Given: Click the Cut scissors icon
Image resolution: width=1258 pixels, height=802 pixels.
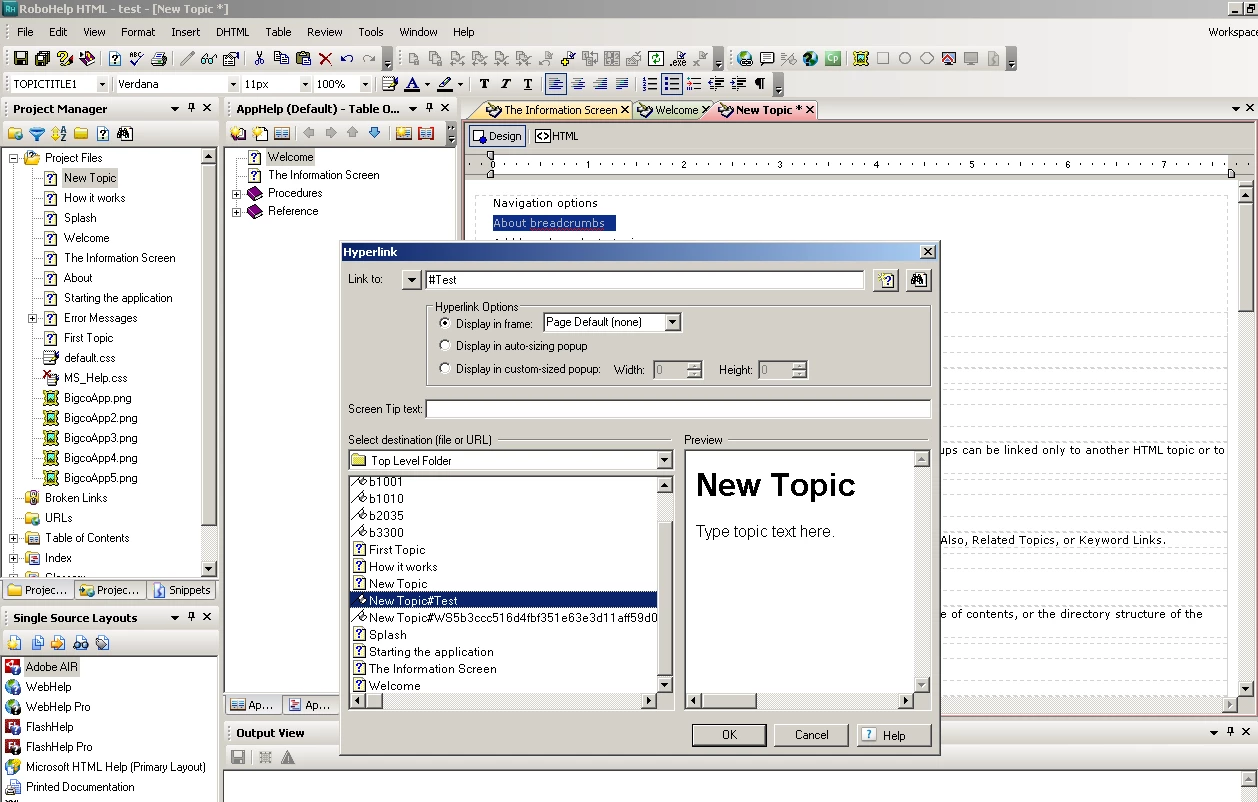Looking at the screenshot, I should click(x=260, y=59).
